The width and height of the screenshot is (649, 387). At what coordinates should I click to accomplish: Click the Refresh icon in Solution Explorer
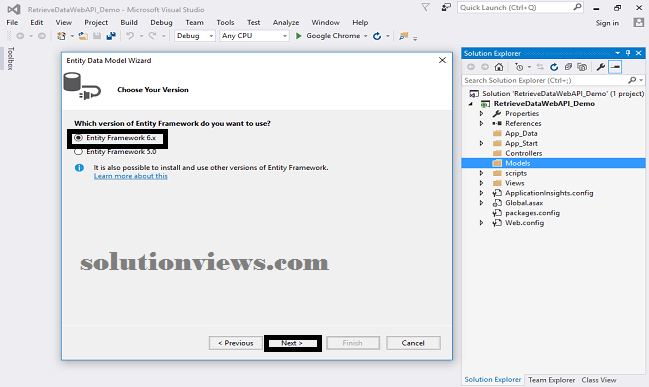click(554, 67)
